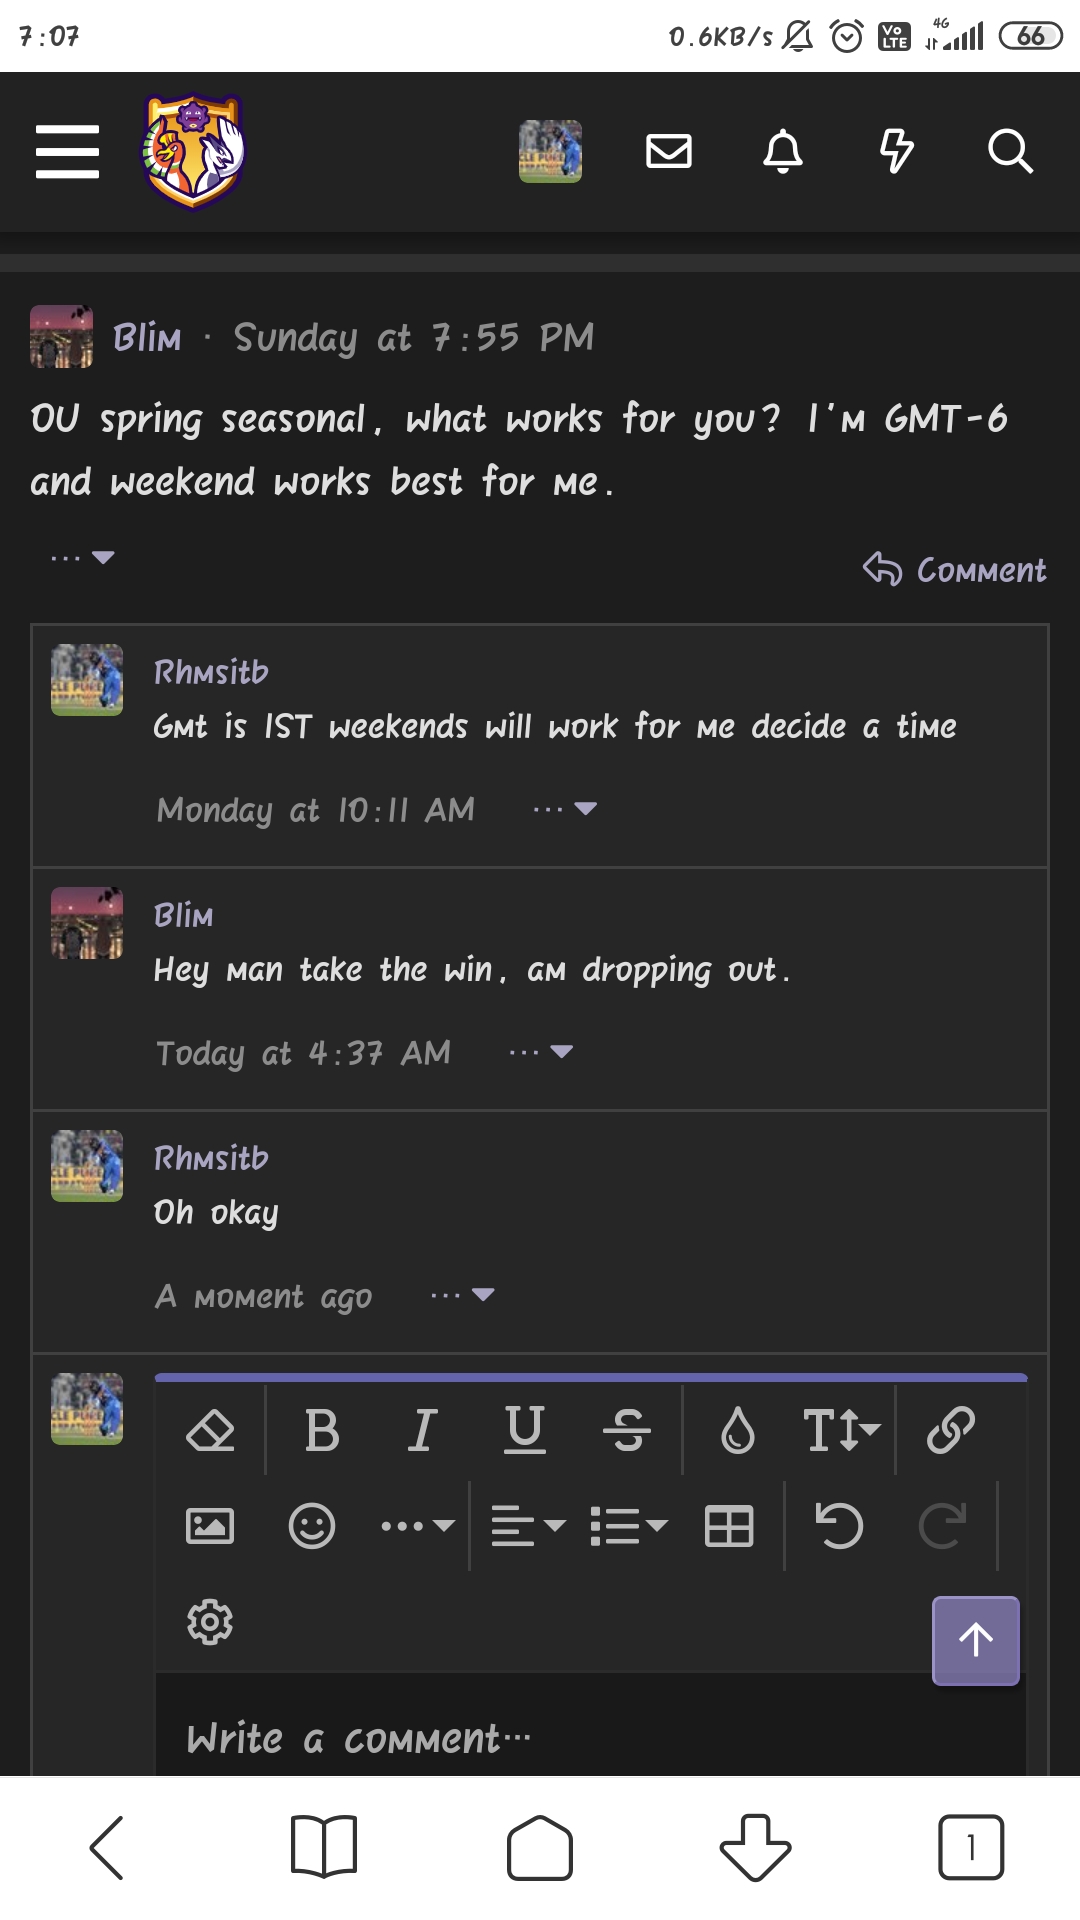Open notifications via the bell icon
1080x1920 pixels.
coord(784,151)
